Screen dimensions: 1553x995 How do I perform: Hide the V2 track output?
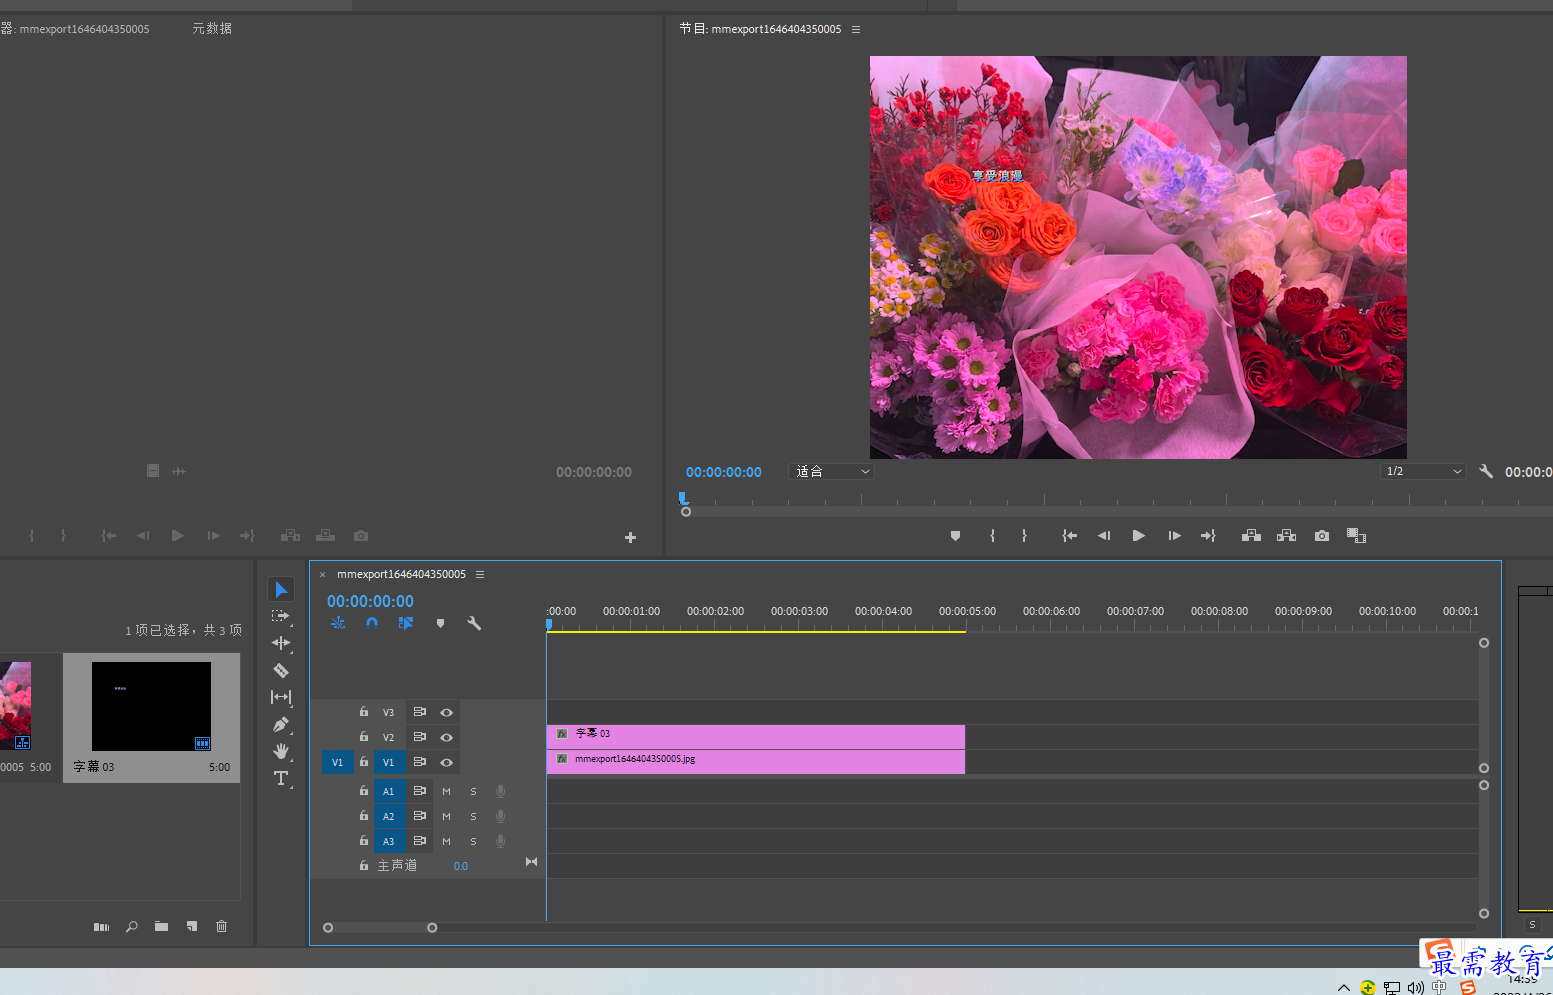[x=447, y=738]
